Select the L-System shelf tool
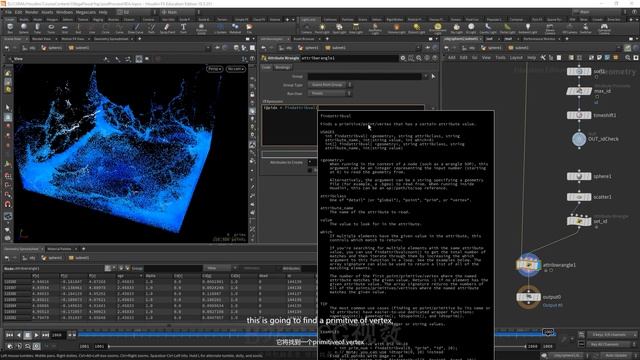 tap(220, 28)
